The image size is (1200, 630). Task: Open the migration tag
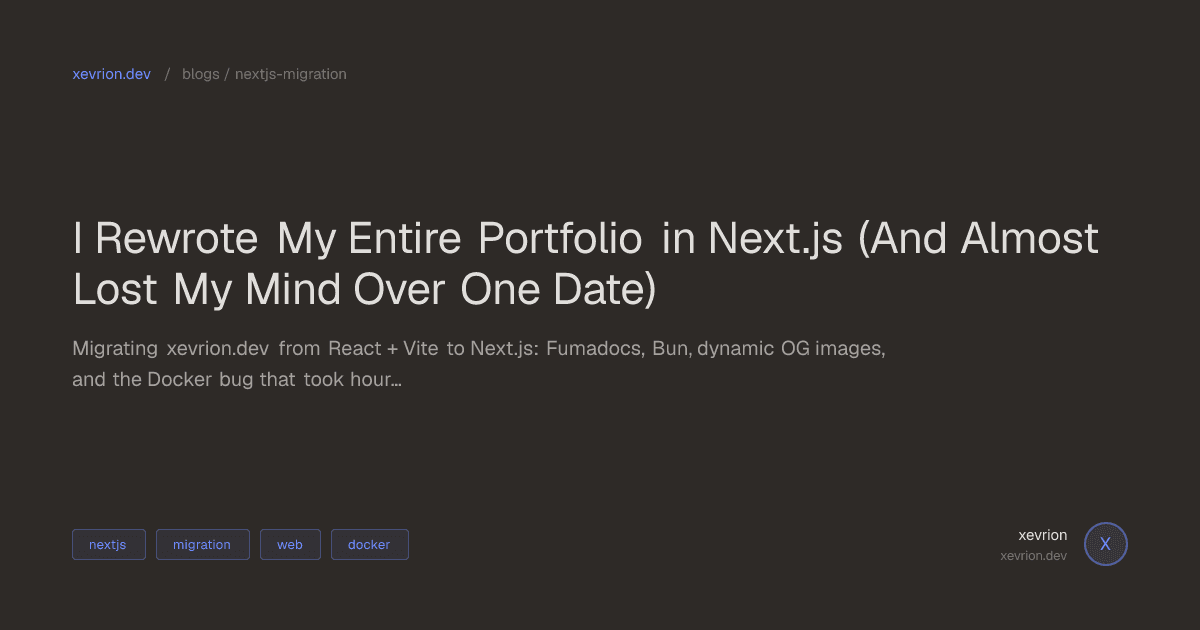(x=202, y=544)
